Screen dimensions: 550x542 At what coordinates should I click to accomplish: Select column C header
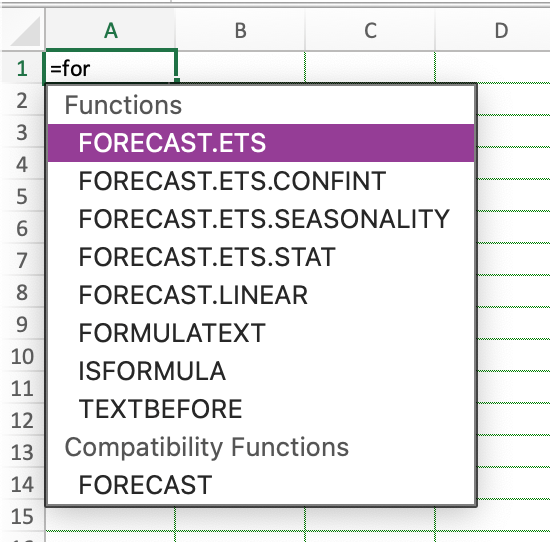click(x=370, y=31)
